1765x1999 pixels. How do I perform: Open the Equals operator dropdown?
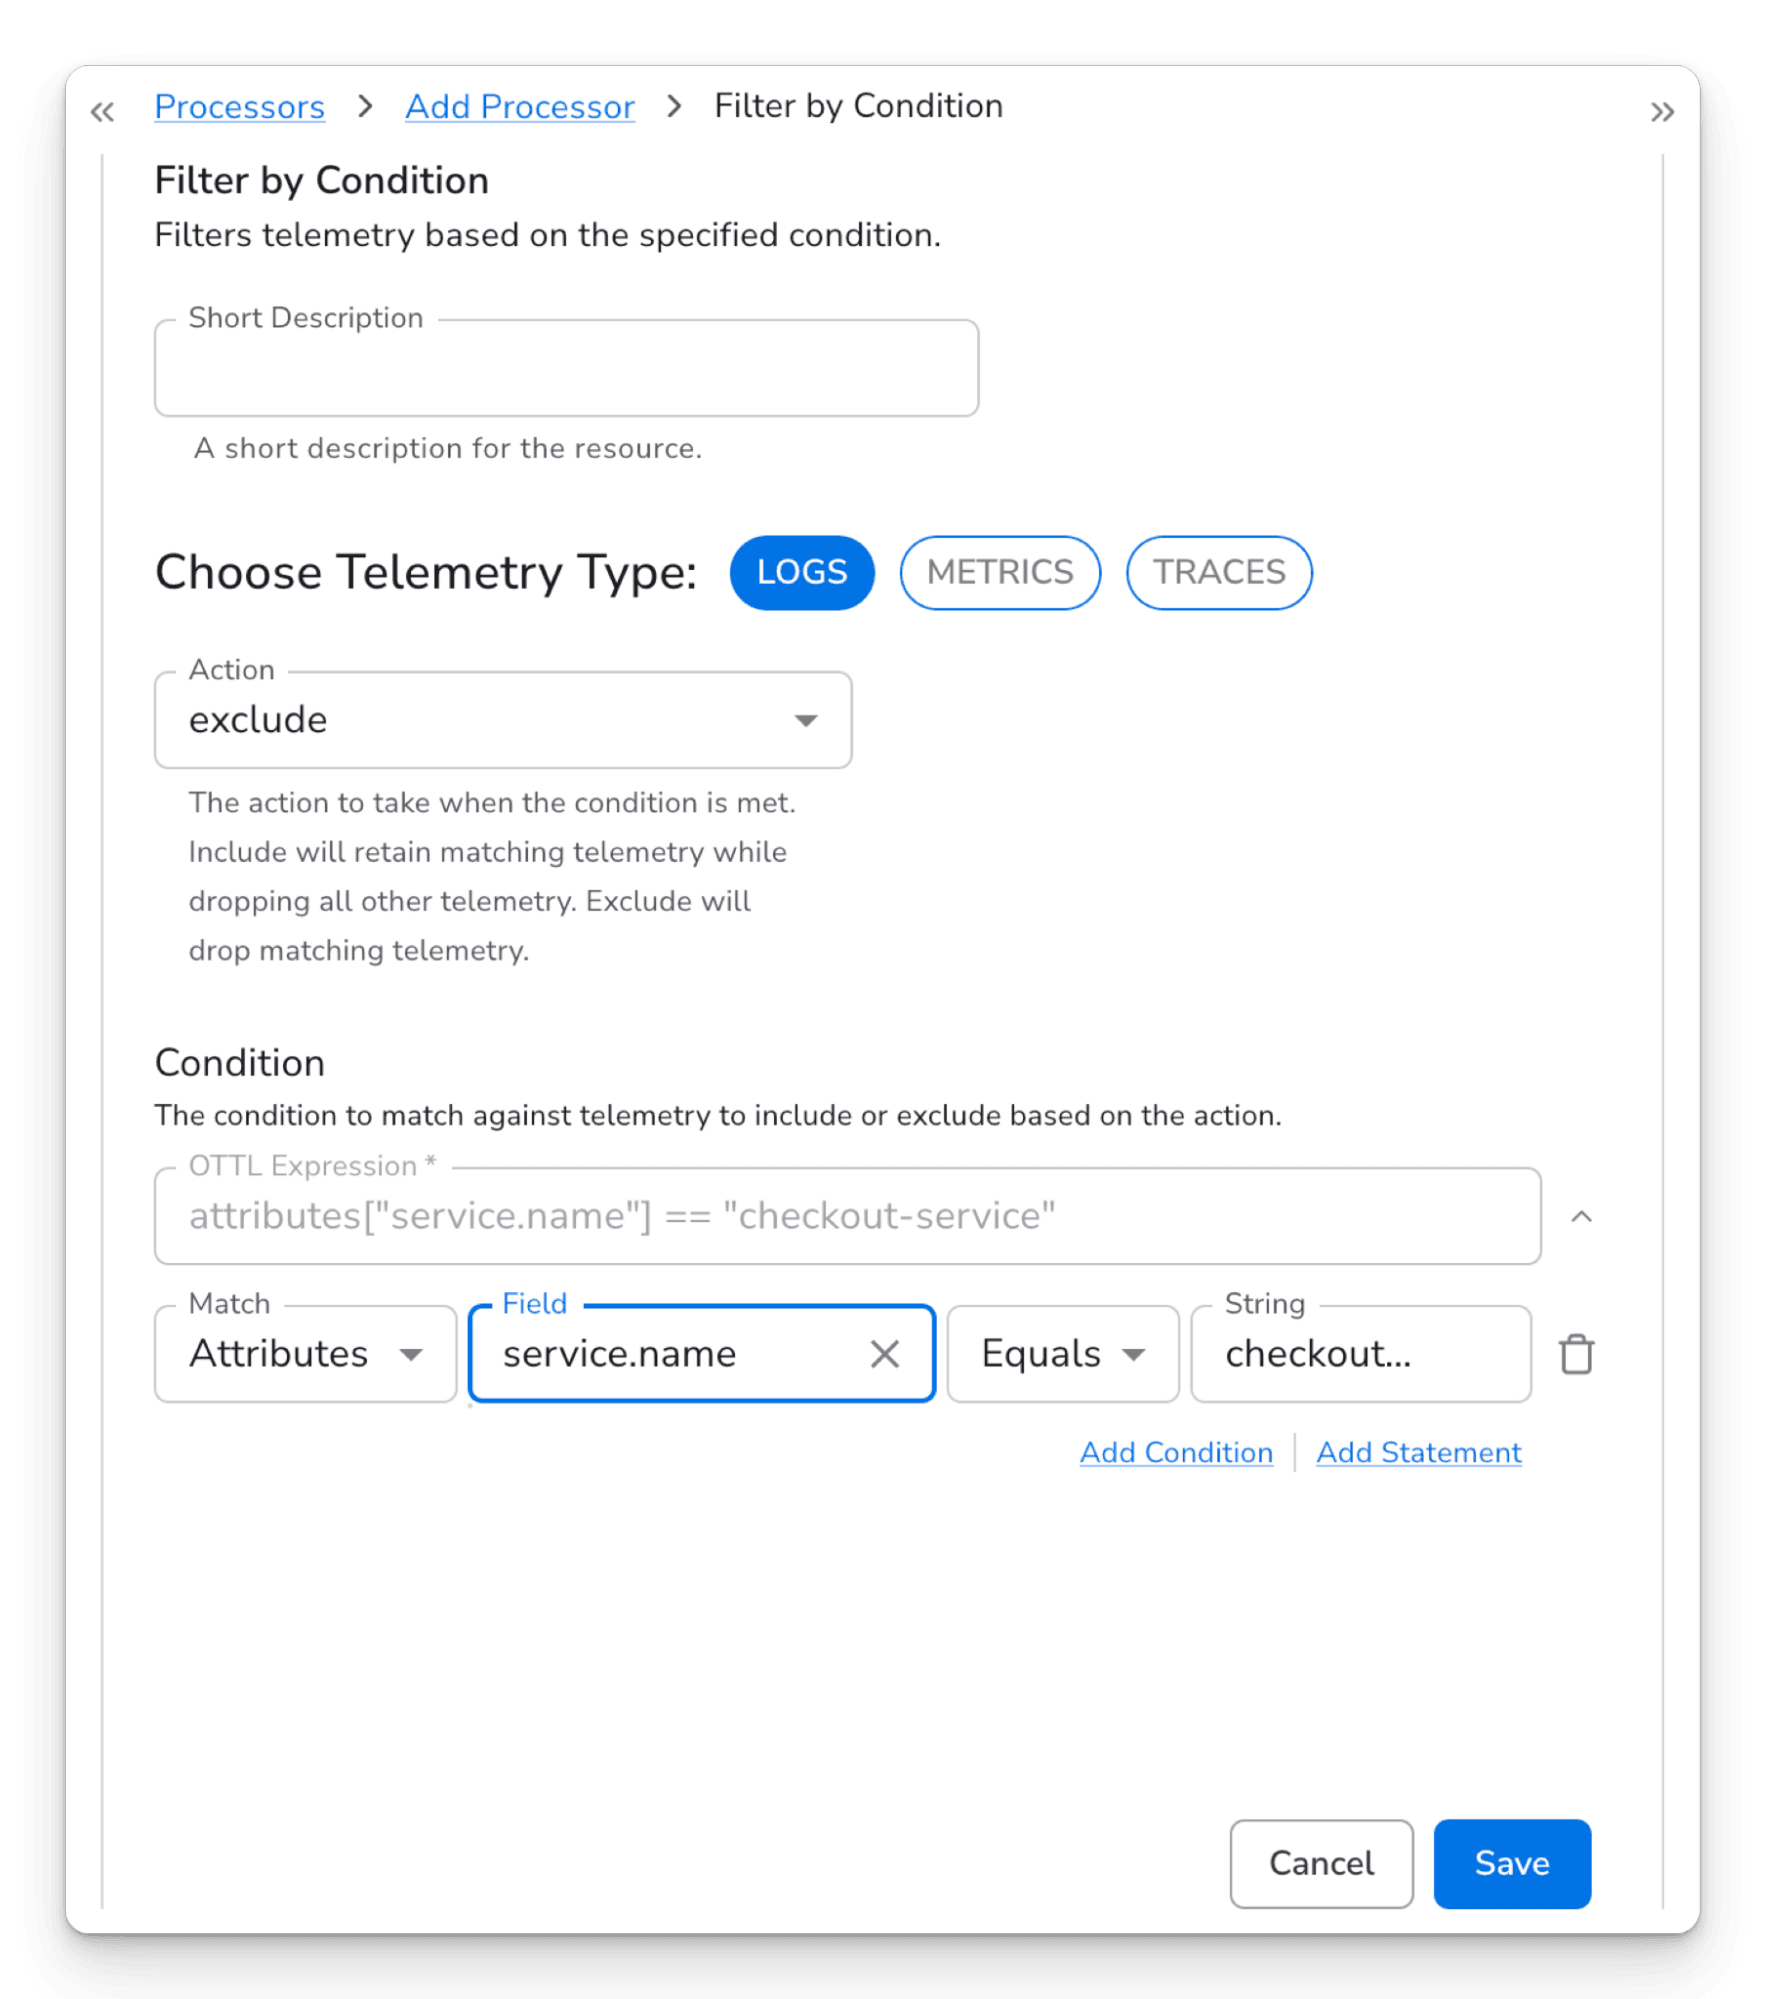tap(1062, 1354)
